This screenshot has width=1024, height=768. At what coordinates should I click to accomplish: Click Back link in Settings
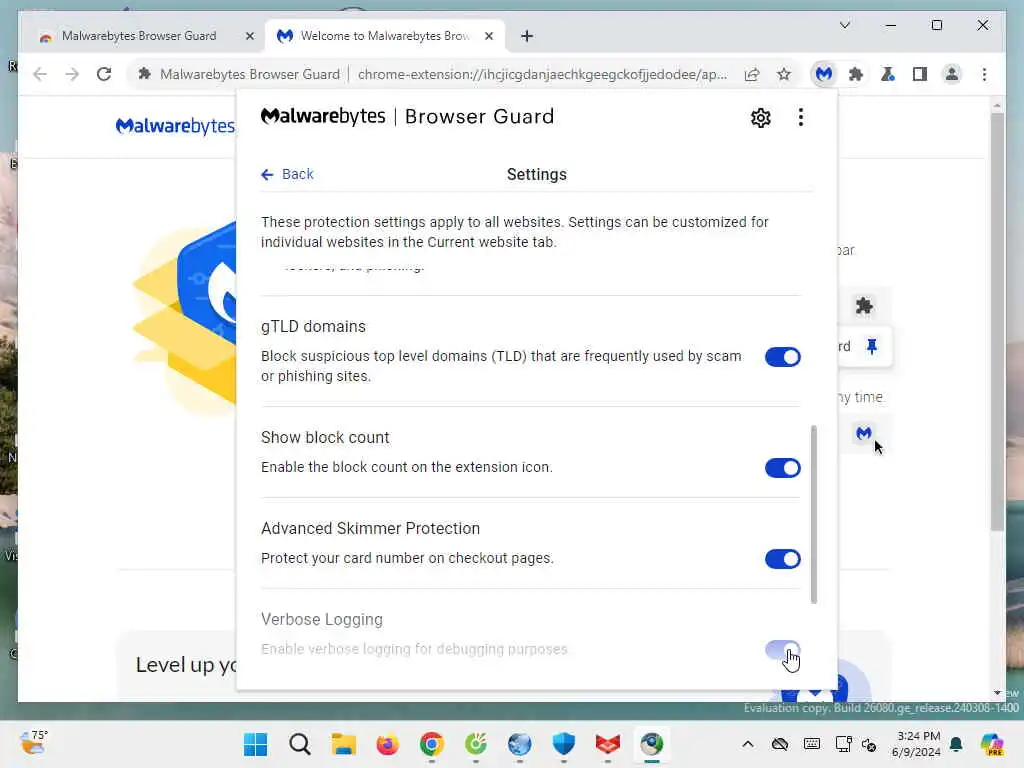287,174
